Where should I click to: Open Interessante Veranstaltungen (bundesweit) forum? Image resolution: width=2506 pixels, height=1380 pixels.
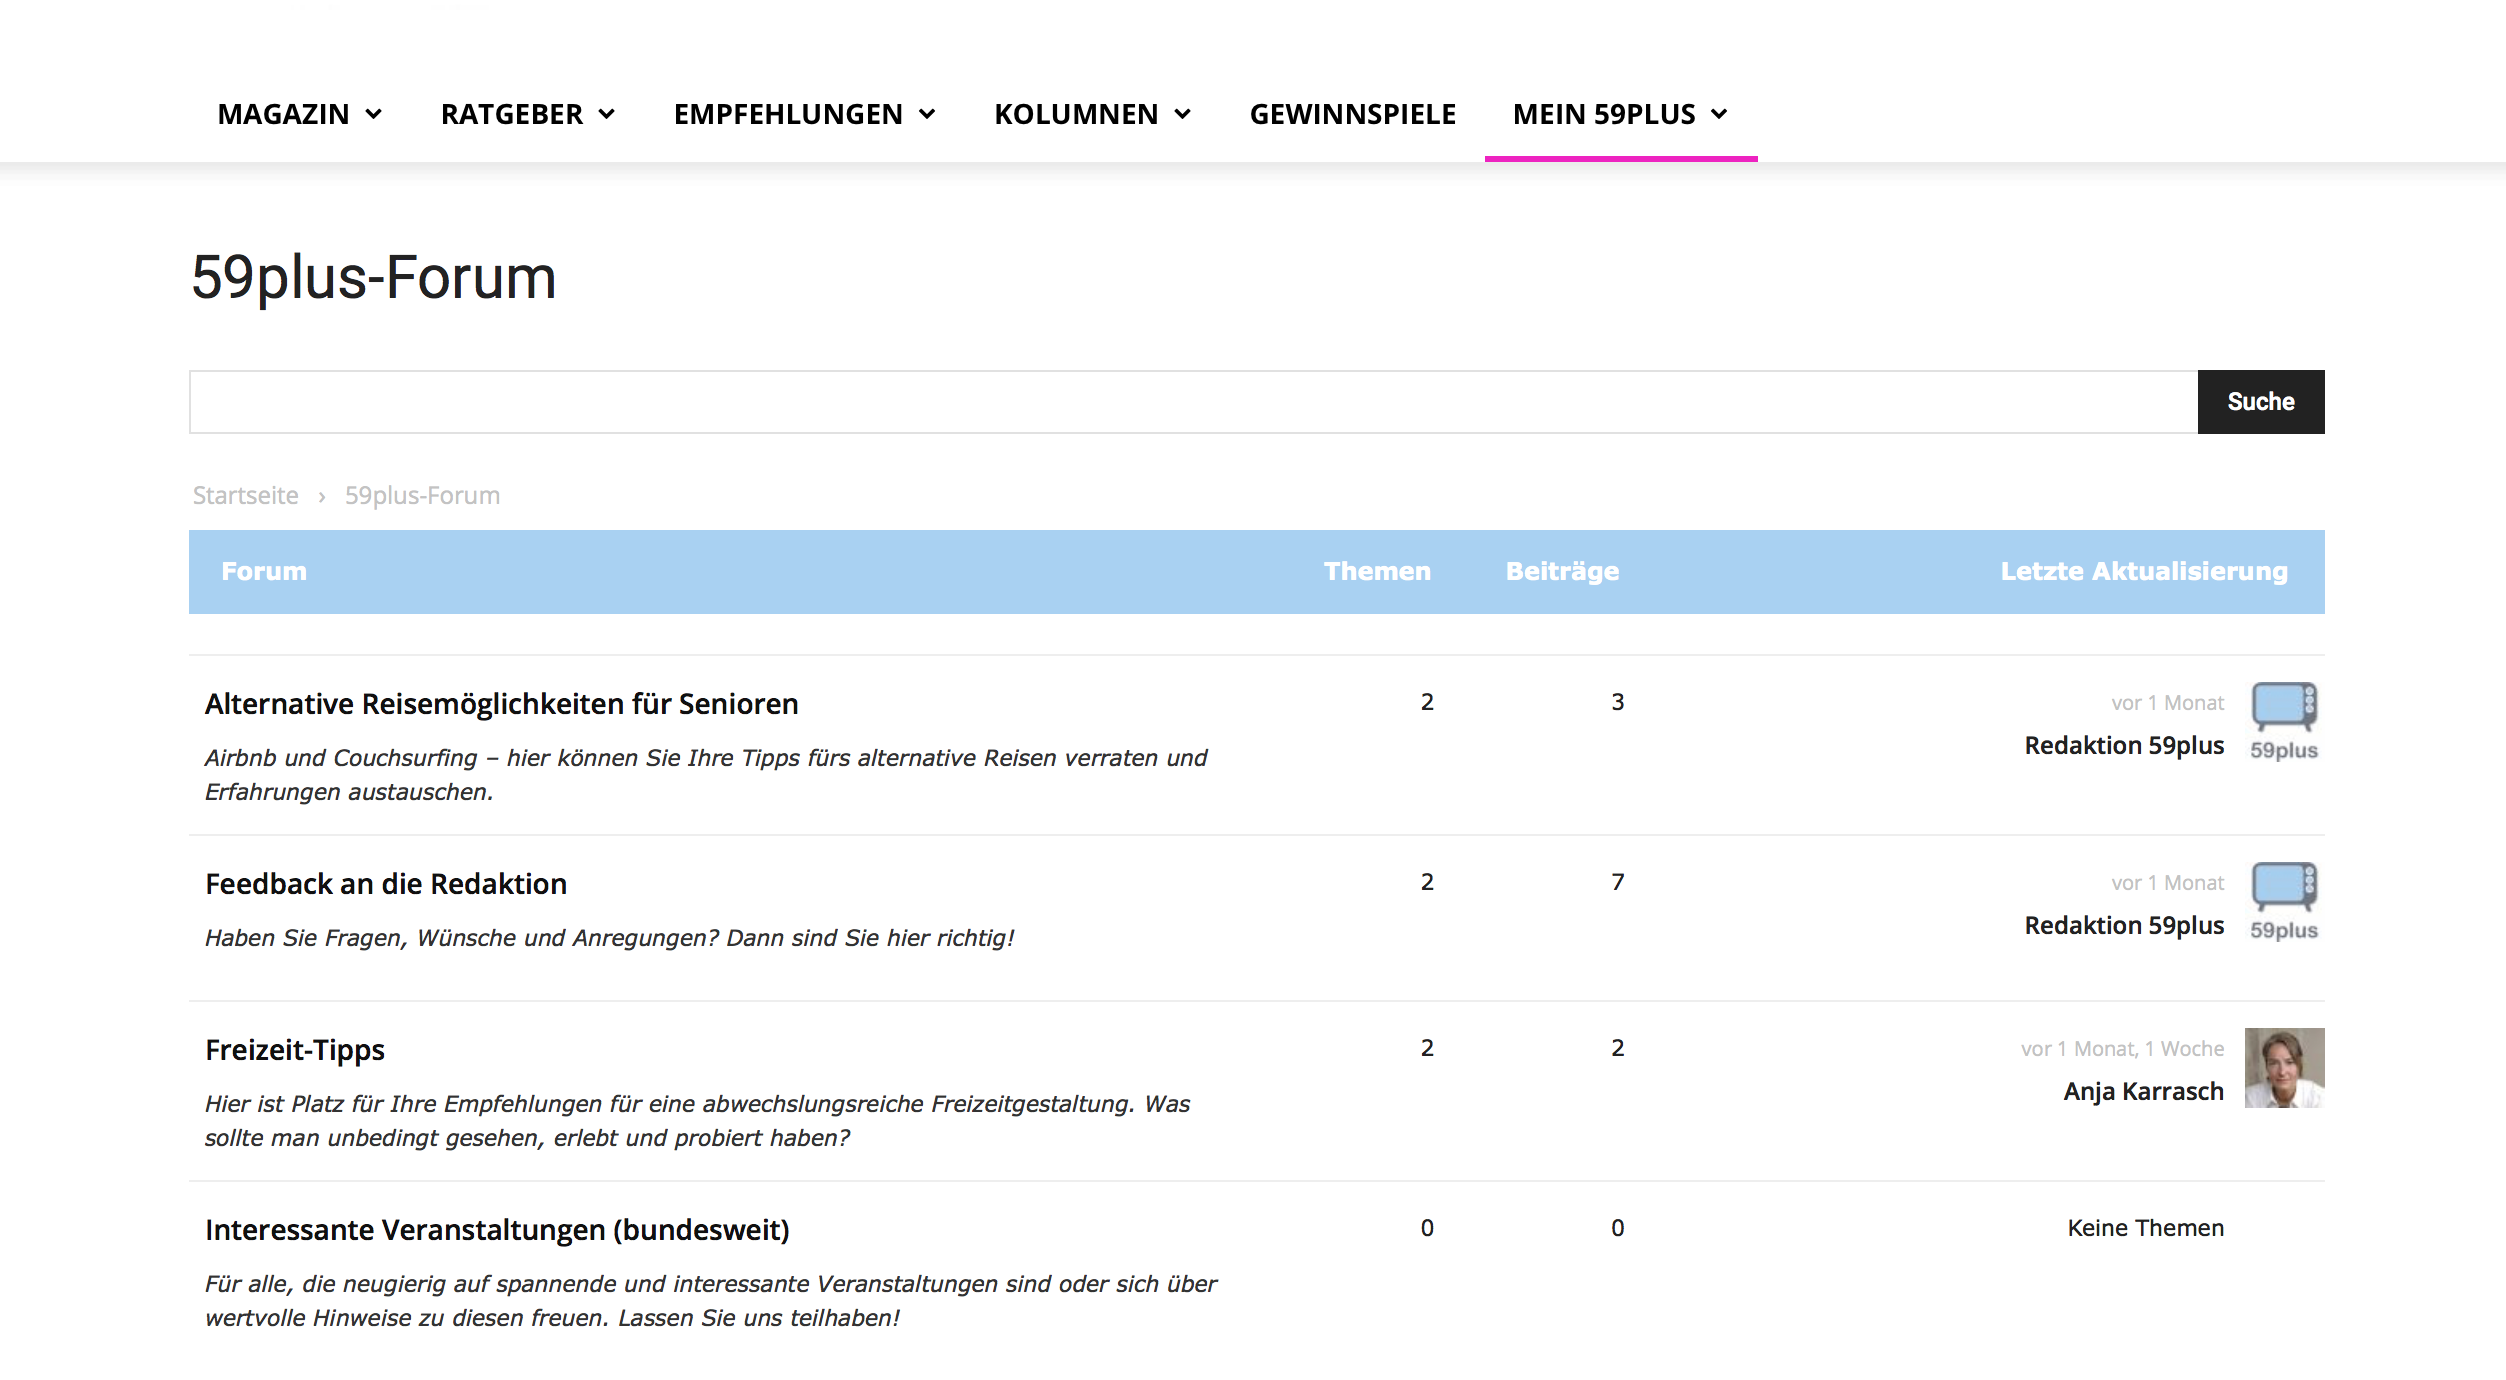[497, 1230]
